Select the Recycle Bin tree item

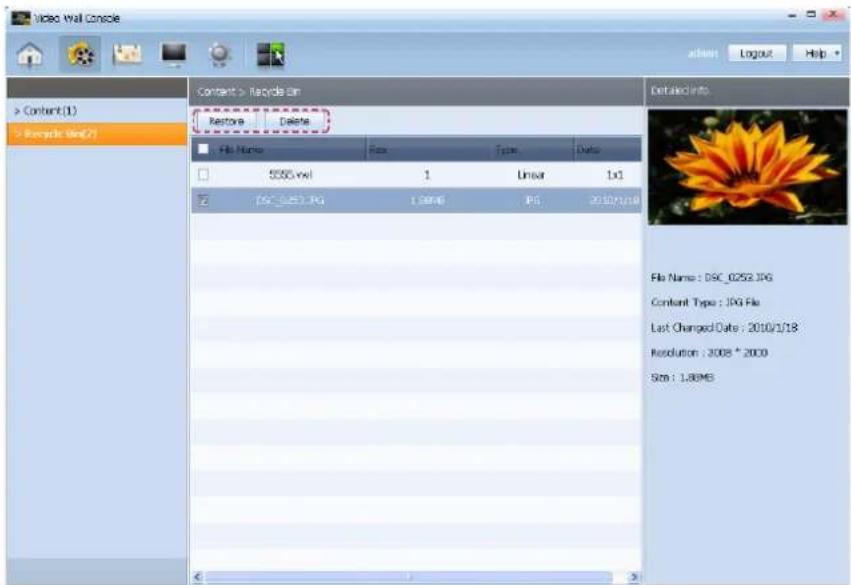tap(97, 133)
